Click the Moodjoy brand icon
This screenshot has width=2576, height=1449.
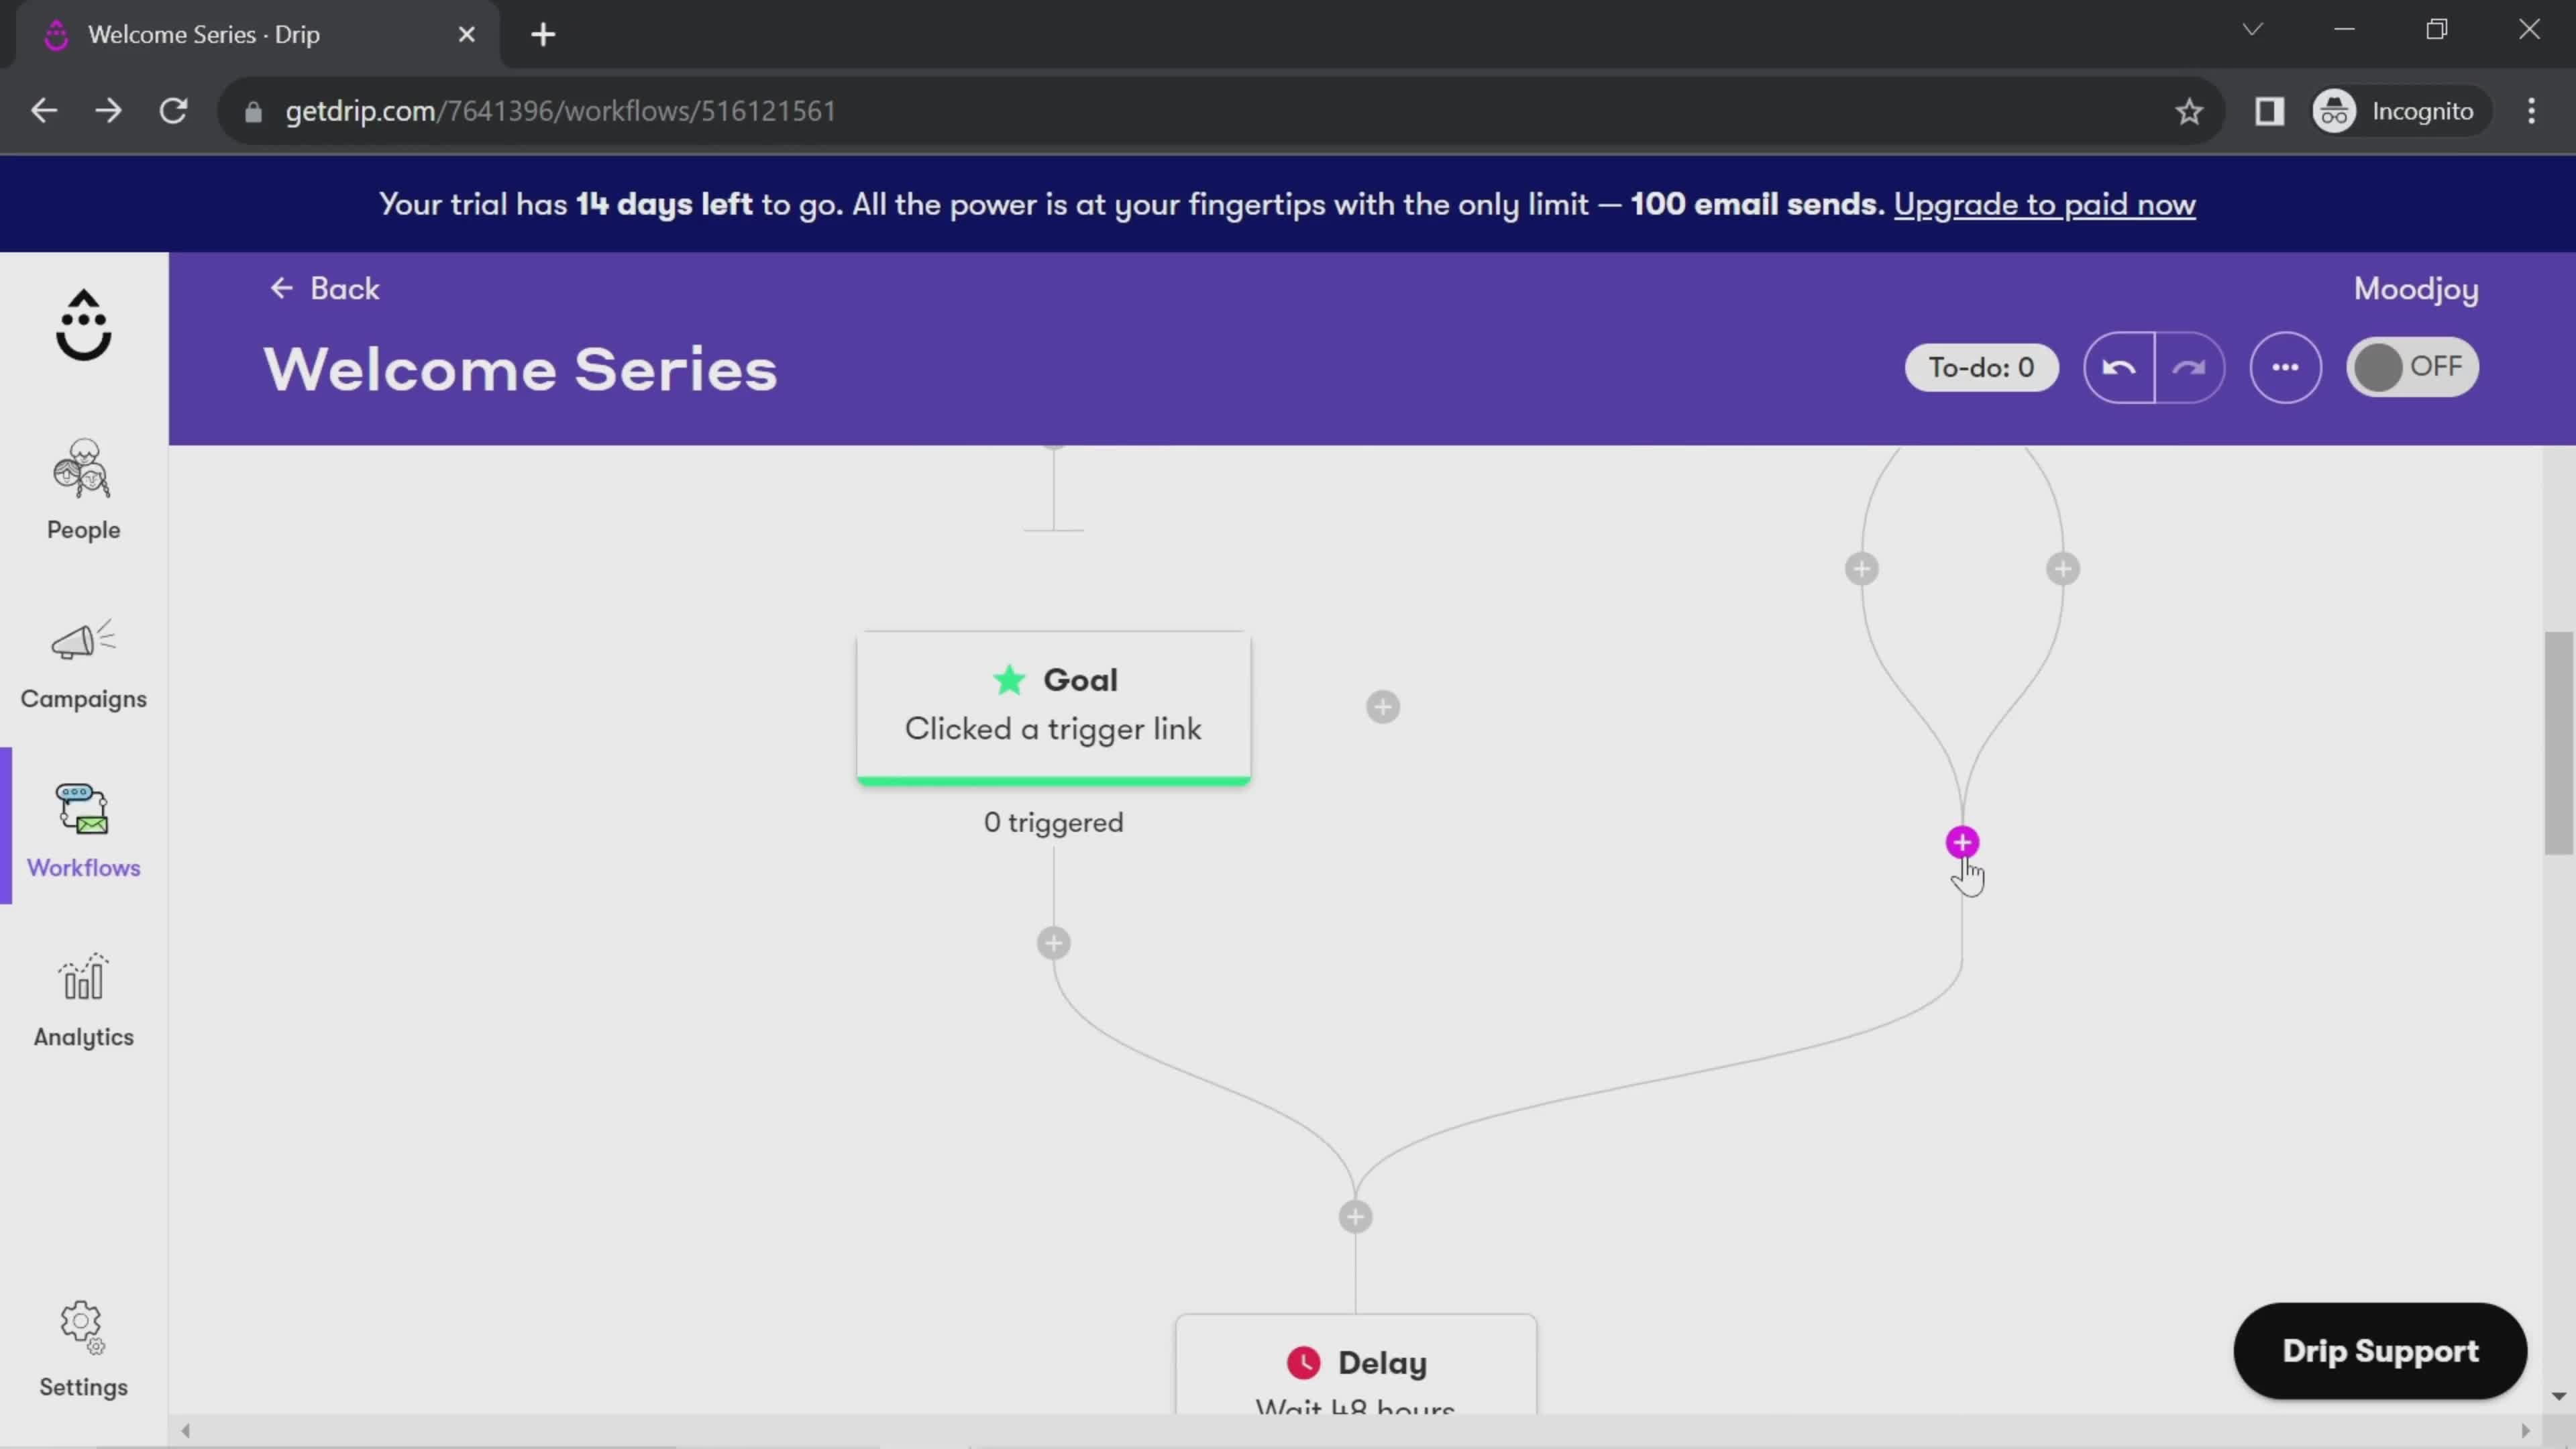click(x=83, y=324)
